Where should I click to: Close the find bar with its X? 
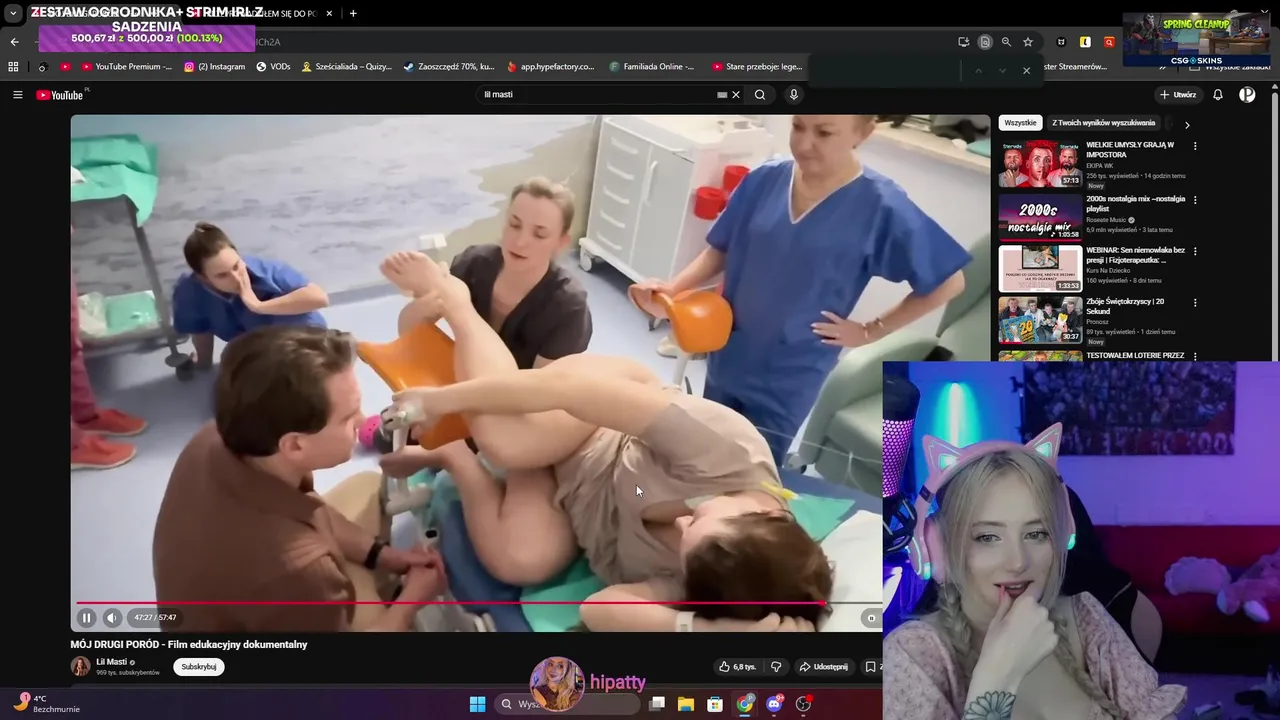point(1026,70)
